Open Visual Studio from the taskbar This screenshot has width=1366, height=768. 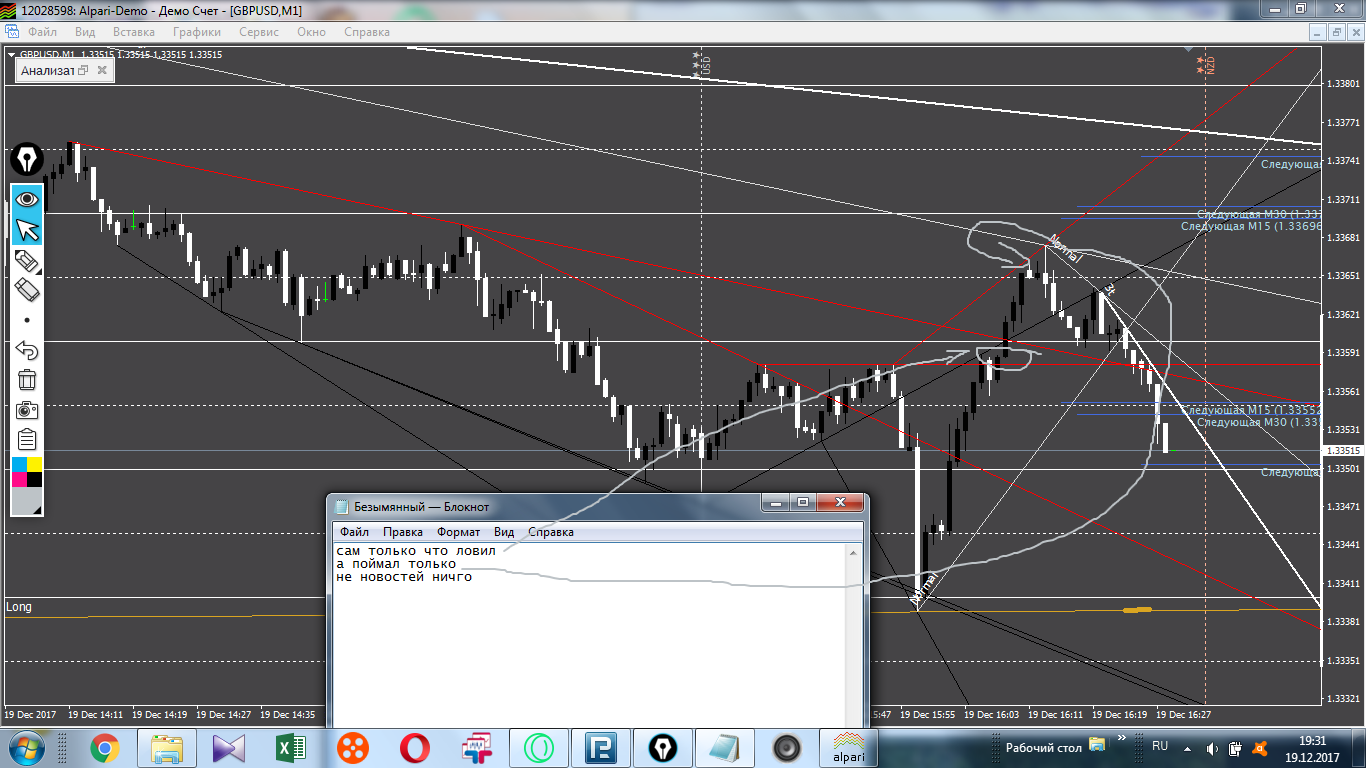click(228, 747)
